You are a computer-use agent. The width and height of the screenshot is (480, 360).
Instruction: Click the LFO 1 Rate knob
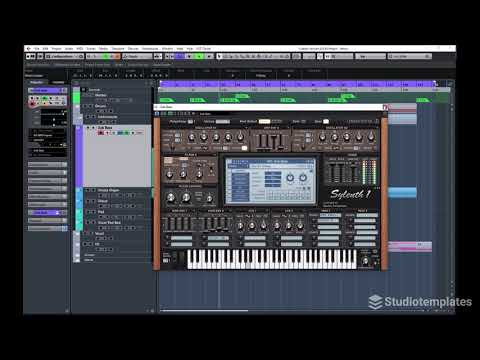coord(240,226)
